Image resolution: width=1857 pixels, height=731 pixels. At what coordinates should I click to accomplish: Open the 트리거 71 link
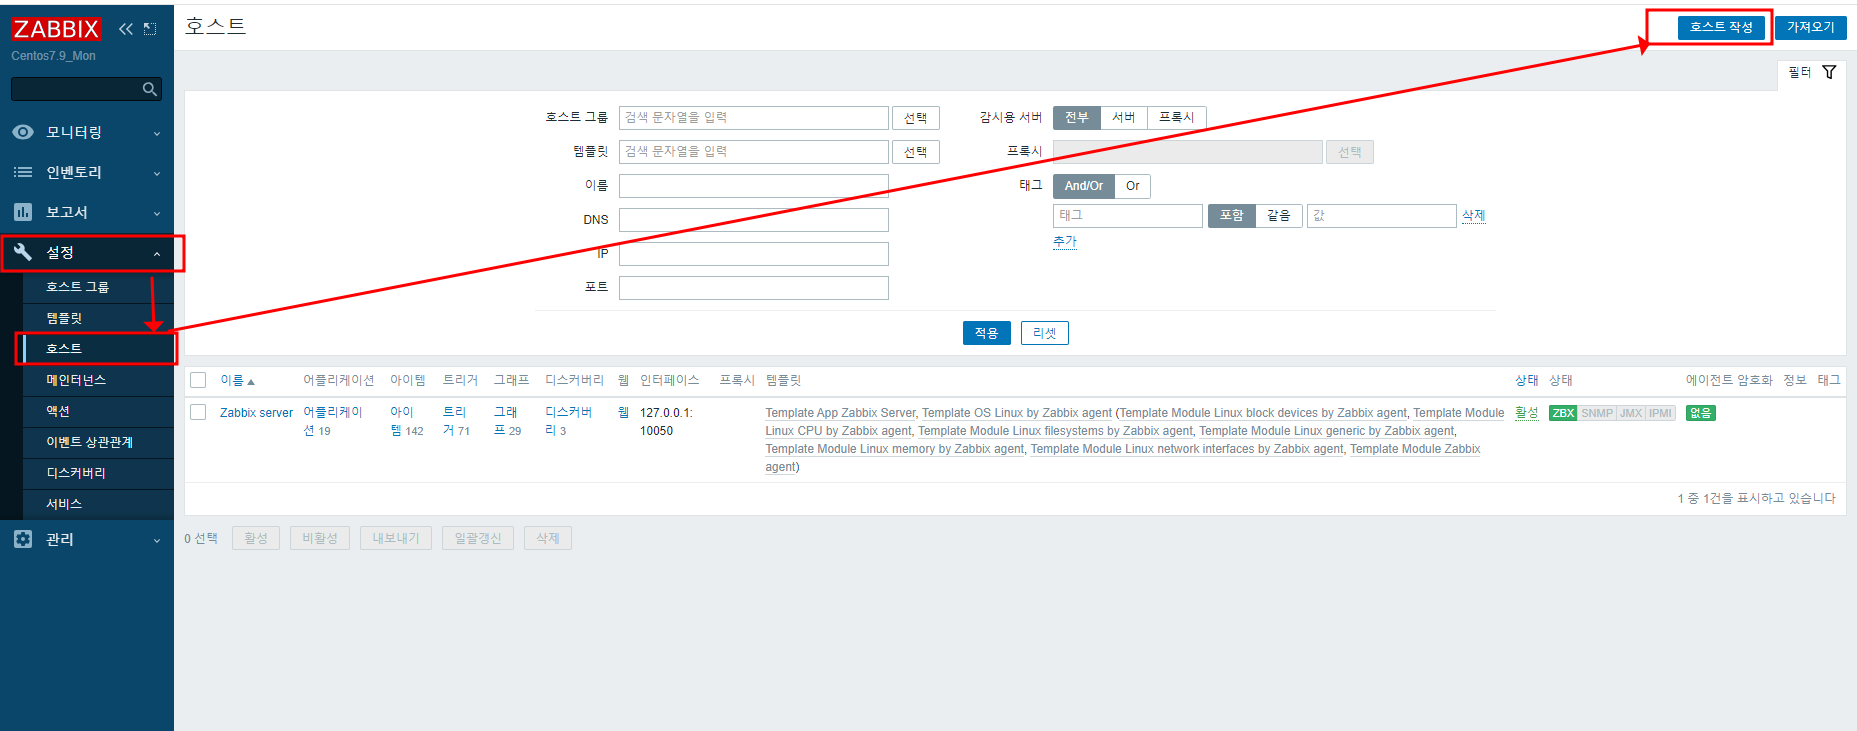(456, 421)
